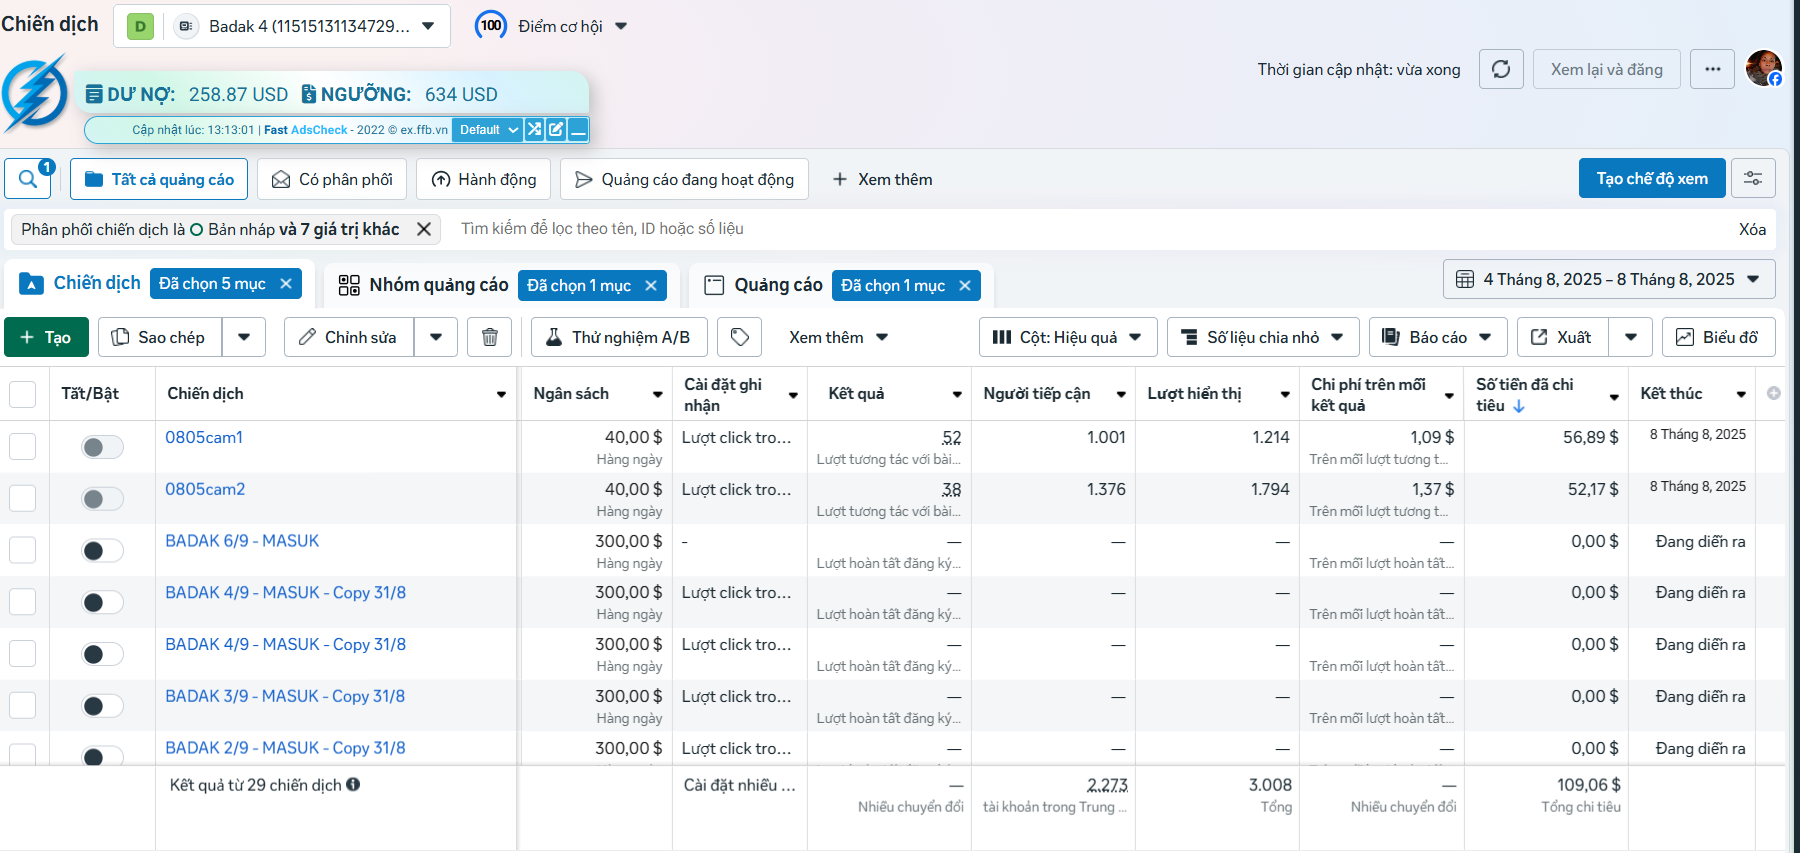Open the BADAK 6/9 - MASUK campaign link
The height and width of the screenshot is (853, 1800).
(242, 541)
